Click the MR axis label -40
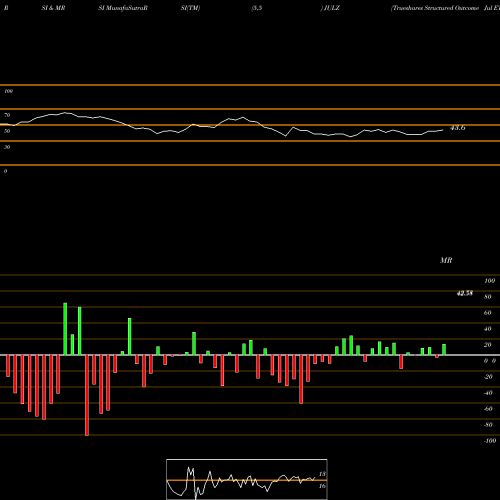The height and width of the screenshot is (500, 500). (x=488, y=393)
